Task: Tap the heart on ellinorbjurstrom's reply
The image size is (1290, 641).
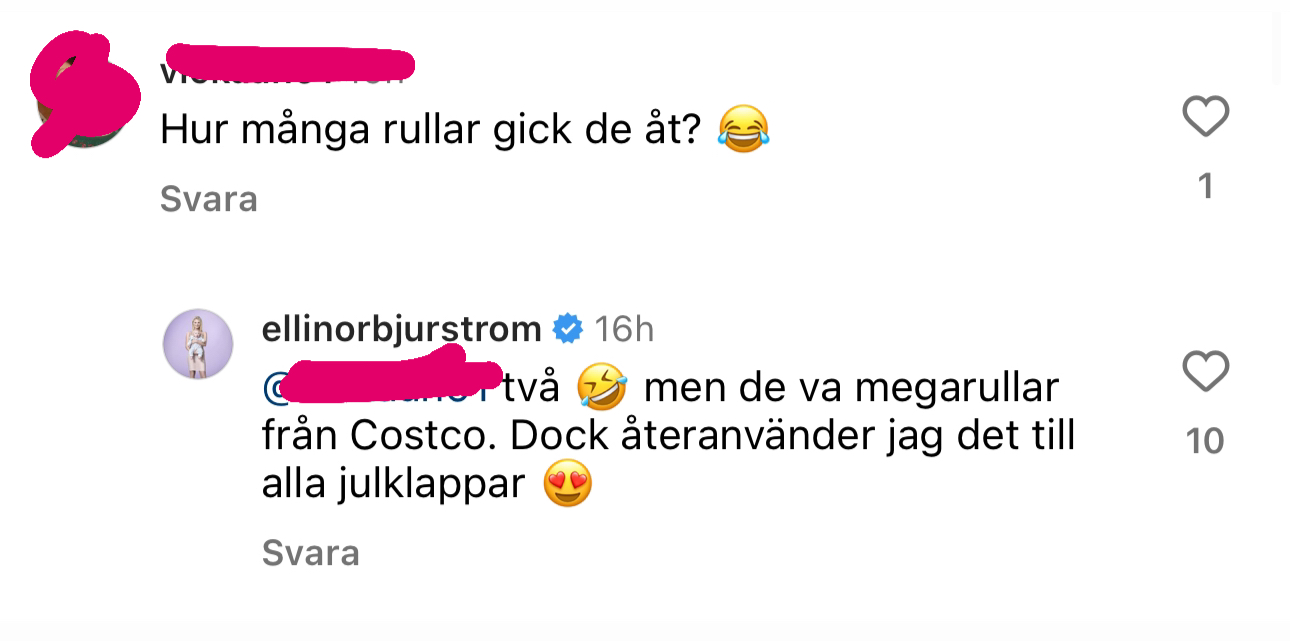Action: point(1205,372)
